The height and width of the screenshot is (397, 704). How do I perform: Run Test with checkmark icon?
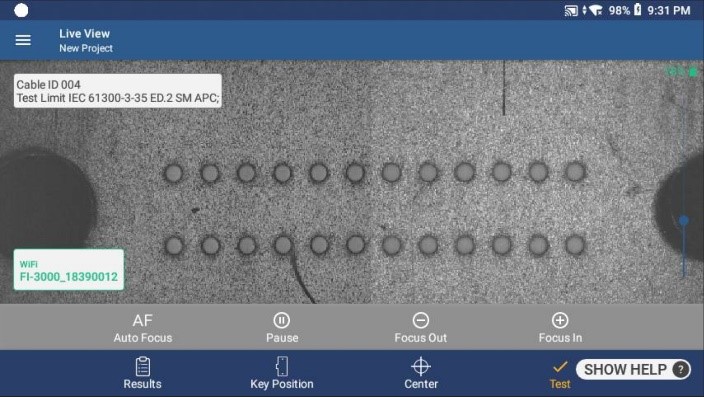560,374
